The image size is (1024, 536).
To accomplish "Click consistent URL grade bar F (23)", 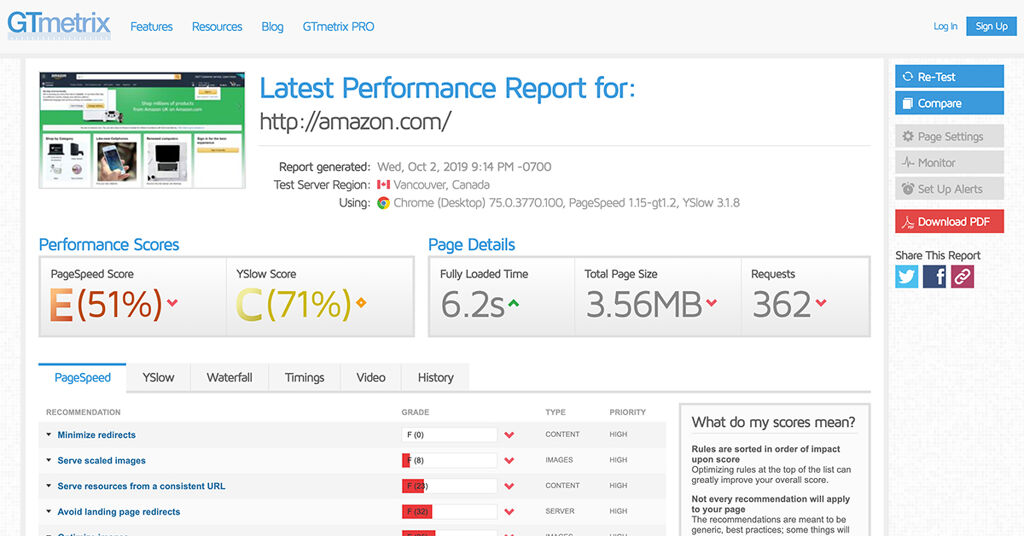I will coord(449,486).
